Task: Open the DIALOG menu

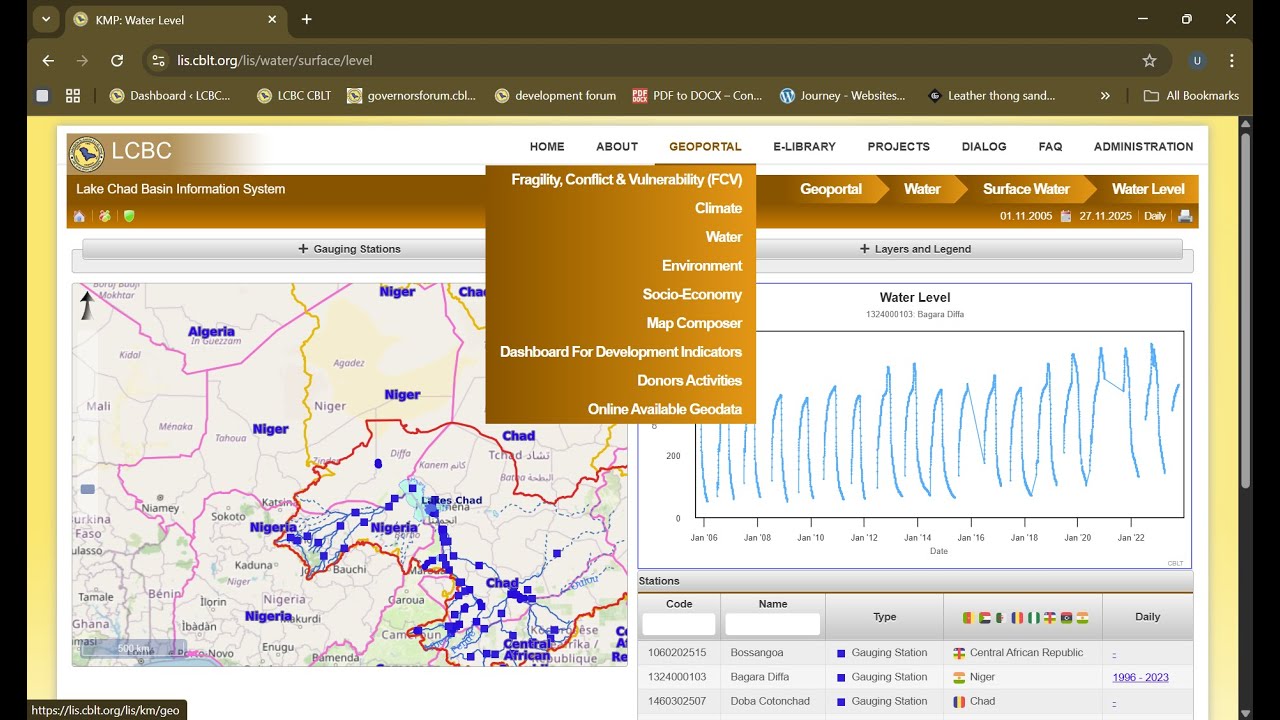Action: click(x=984, y=146)
